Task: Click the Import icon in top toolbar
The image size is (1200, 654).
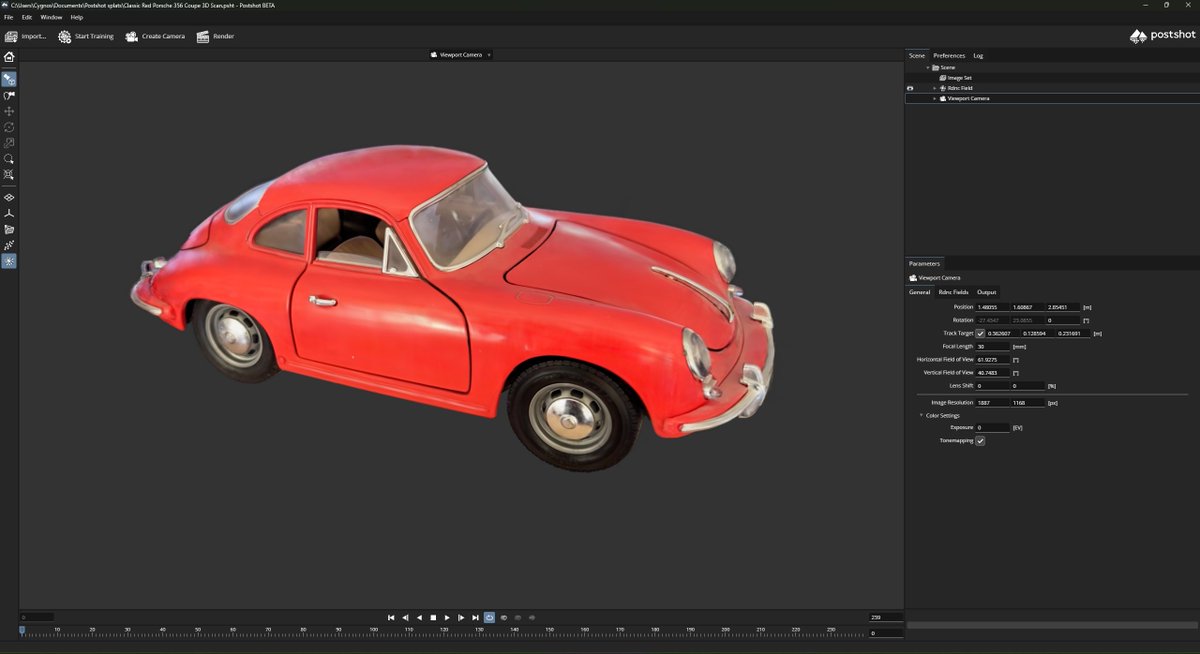Action: coord(11,36)
